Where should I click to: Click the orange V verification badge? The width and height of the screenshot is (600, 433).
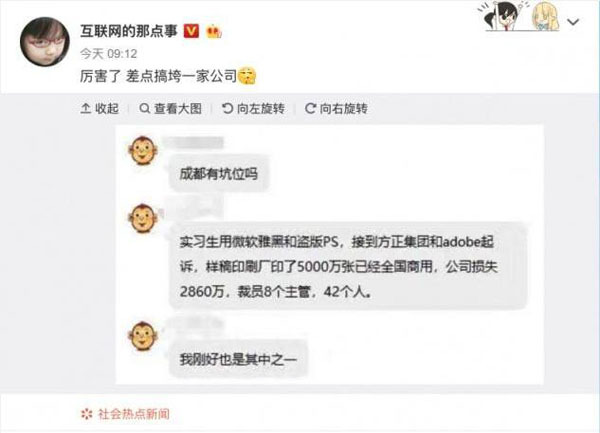[191, 31]
